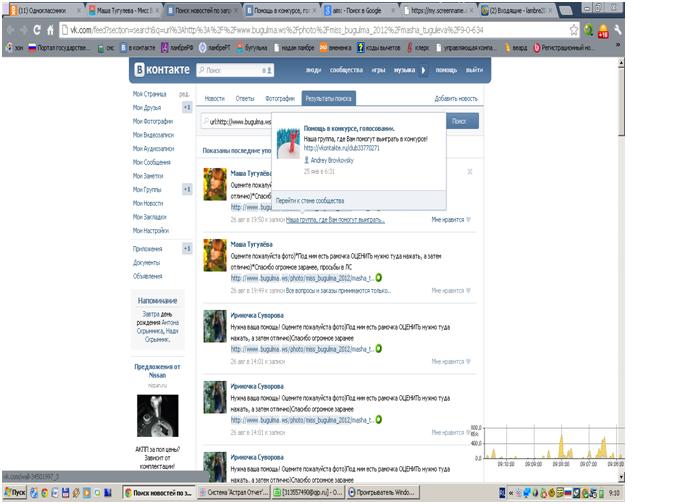Open 'Мои Настройки' in left menu

(x=150, y=230)
